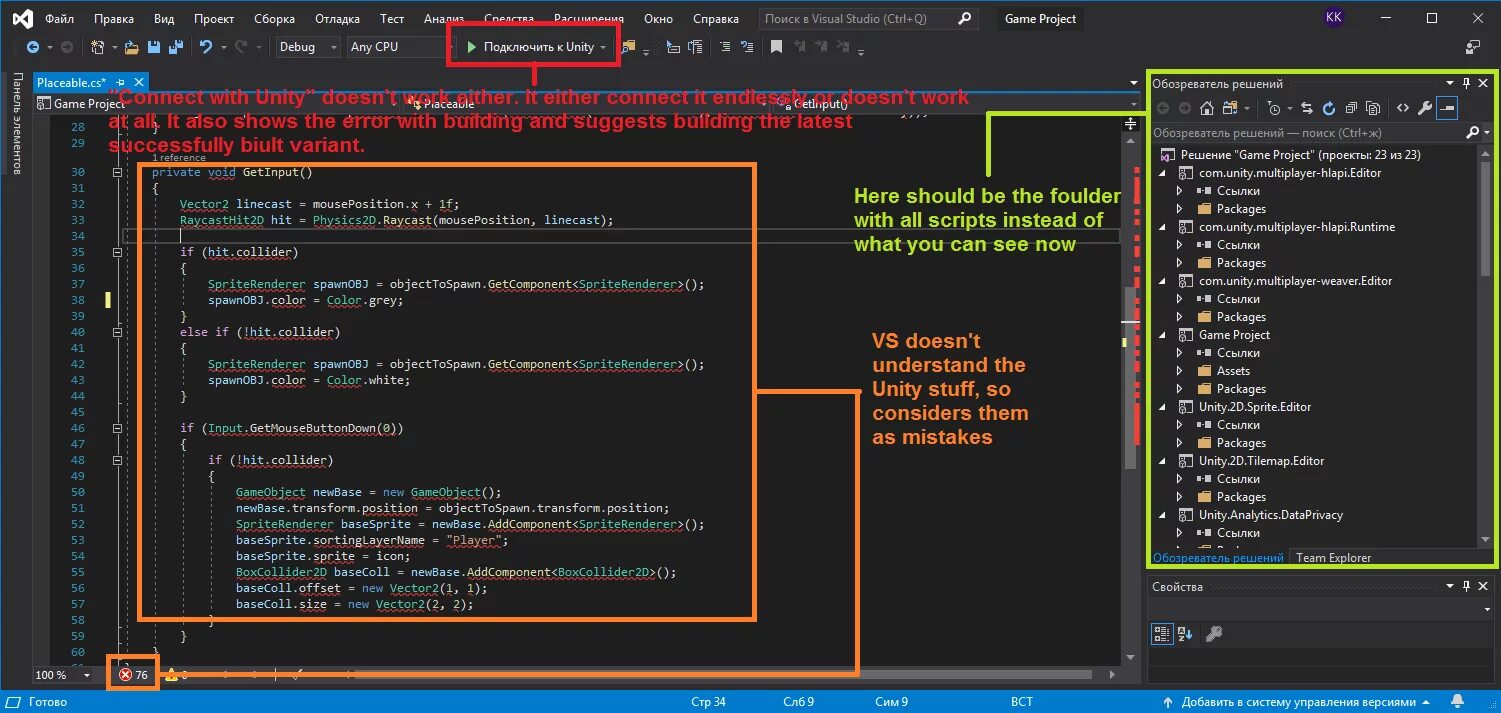
Task: Open the Отладка menu
Action: click(x=337, y=19)
